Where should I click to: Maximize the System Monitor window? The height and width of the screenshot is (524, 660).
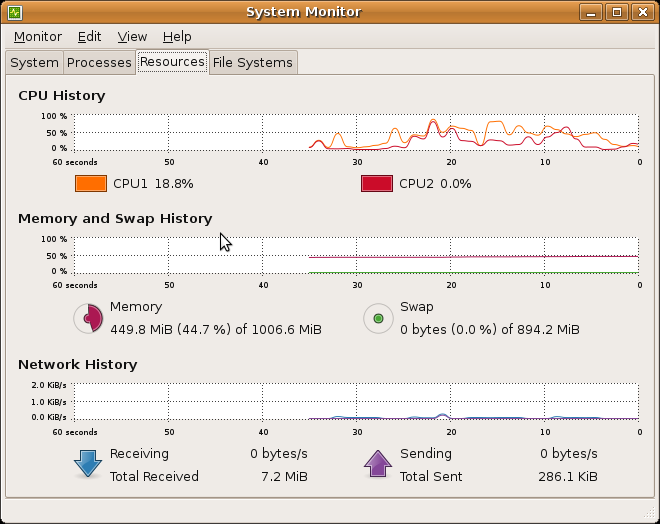coord(617,12)
